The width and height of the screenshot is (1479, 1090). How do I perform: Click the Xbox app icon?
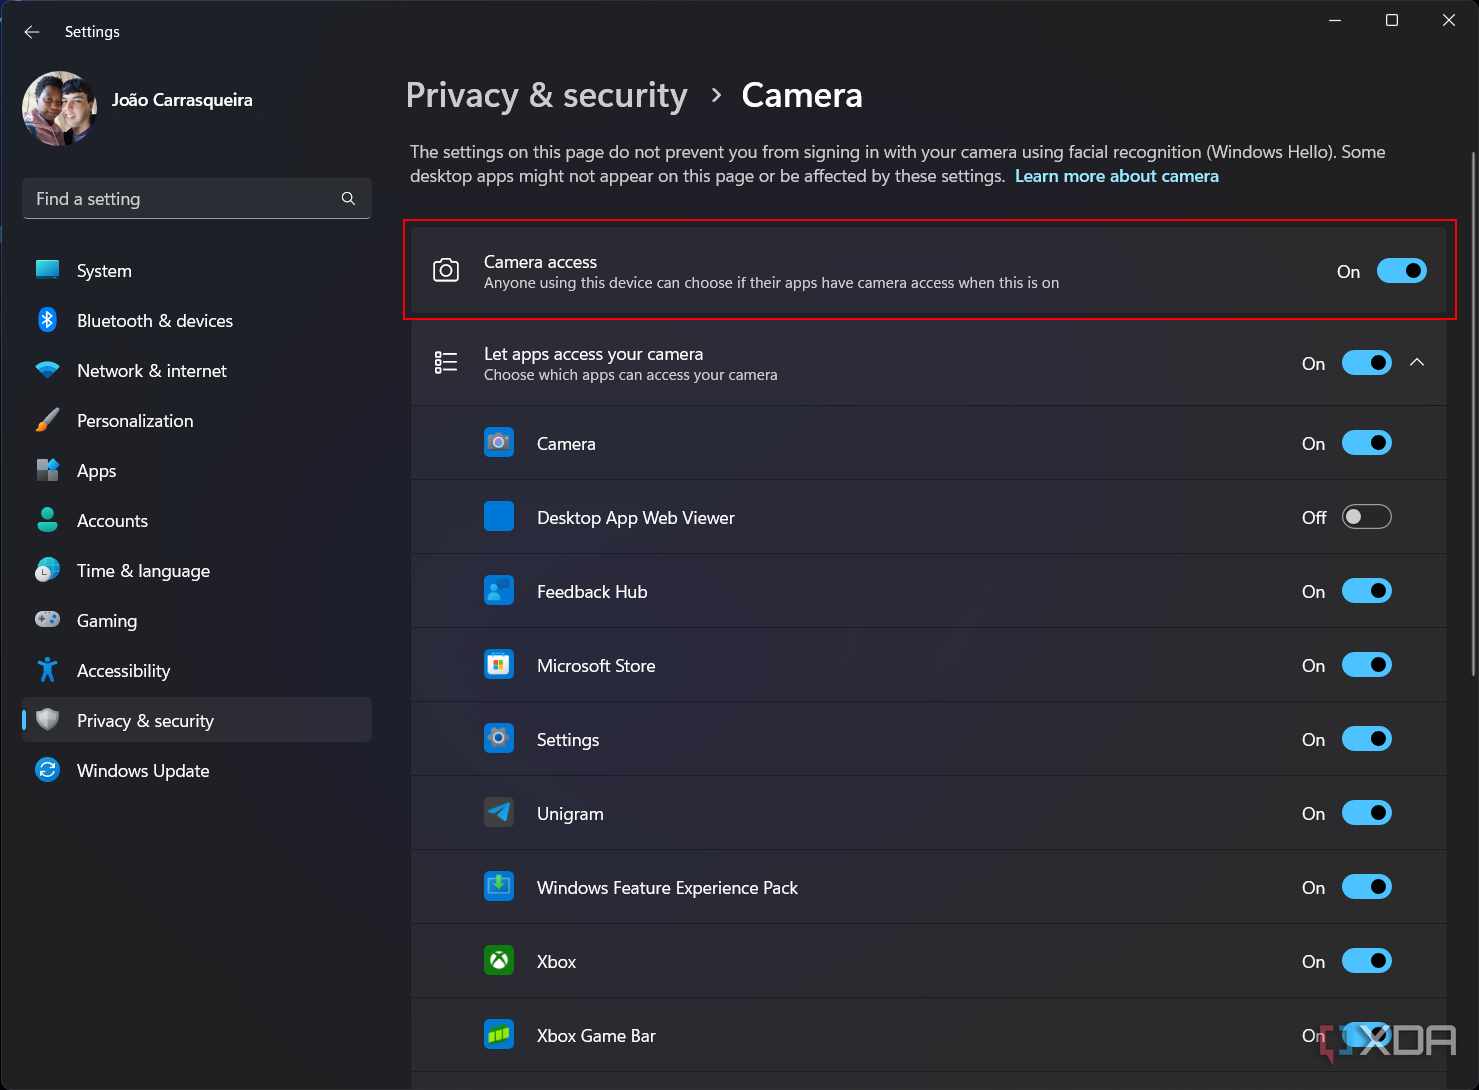[x=499, y=960]
